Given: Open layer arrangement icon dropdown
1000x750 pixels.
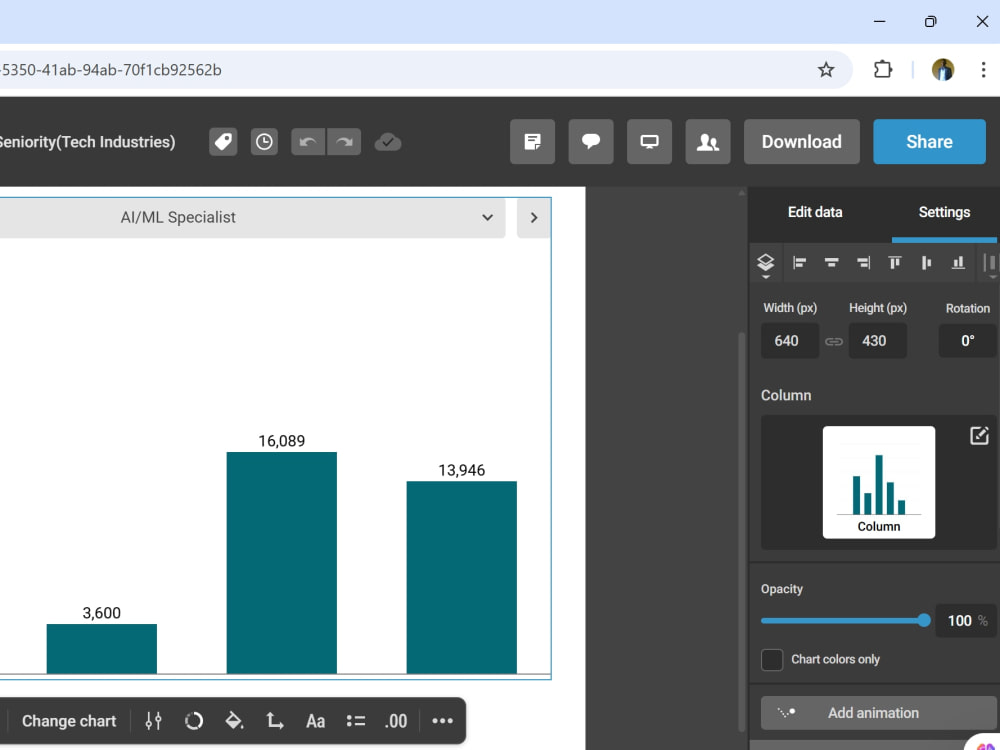Looking at the screenshot, I should 765,263.
